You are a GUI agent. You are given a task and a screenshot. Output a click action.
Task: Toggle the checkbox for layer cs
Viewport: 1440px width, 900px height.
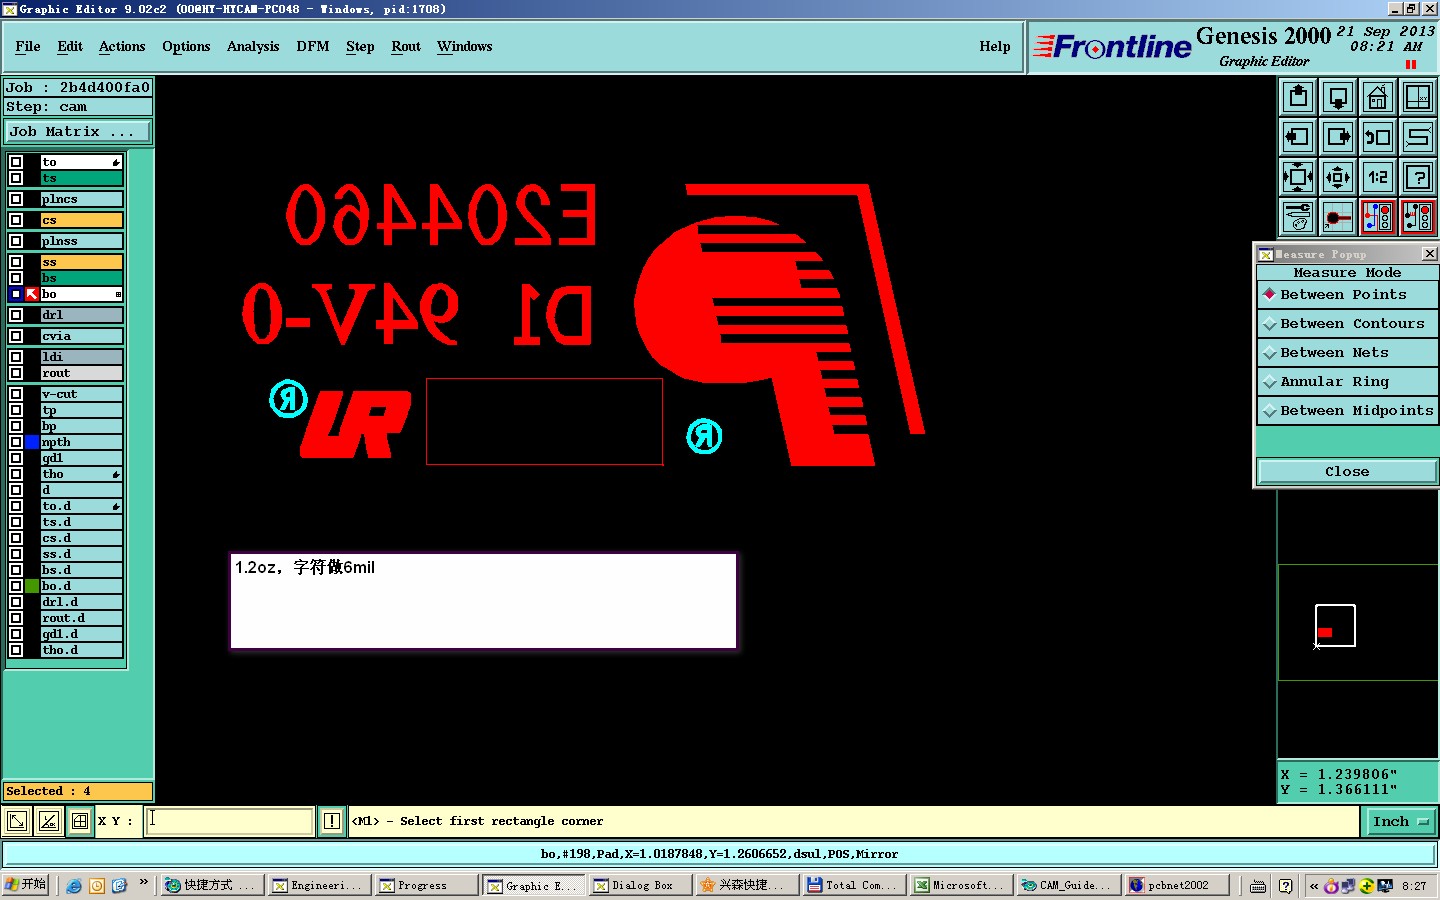(x=16, y=220)
